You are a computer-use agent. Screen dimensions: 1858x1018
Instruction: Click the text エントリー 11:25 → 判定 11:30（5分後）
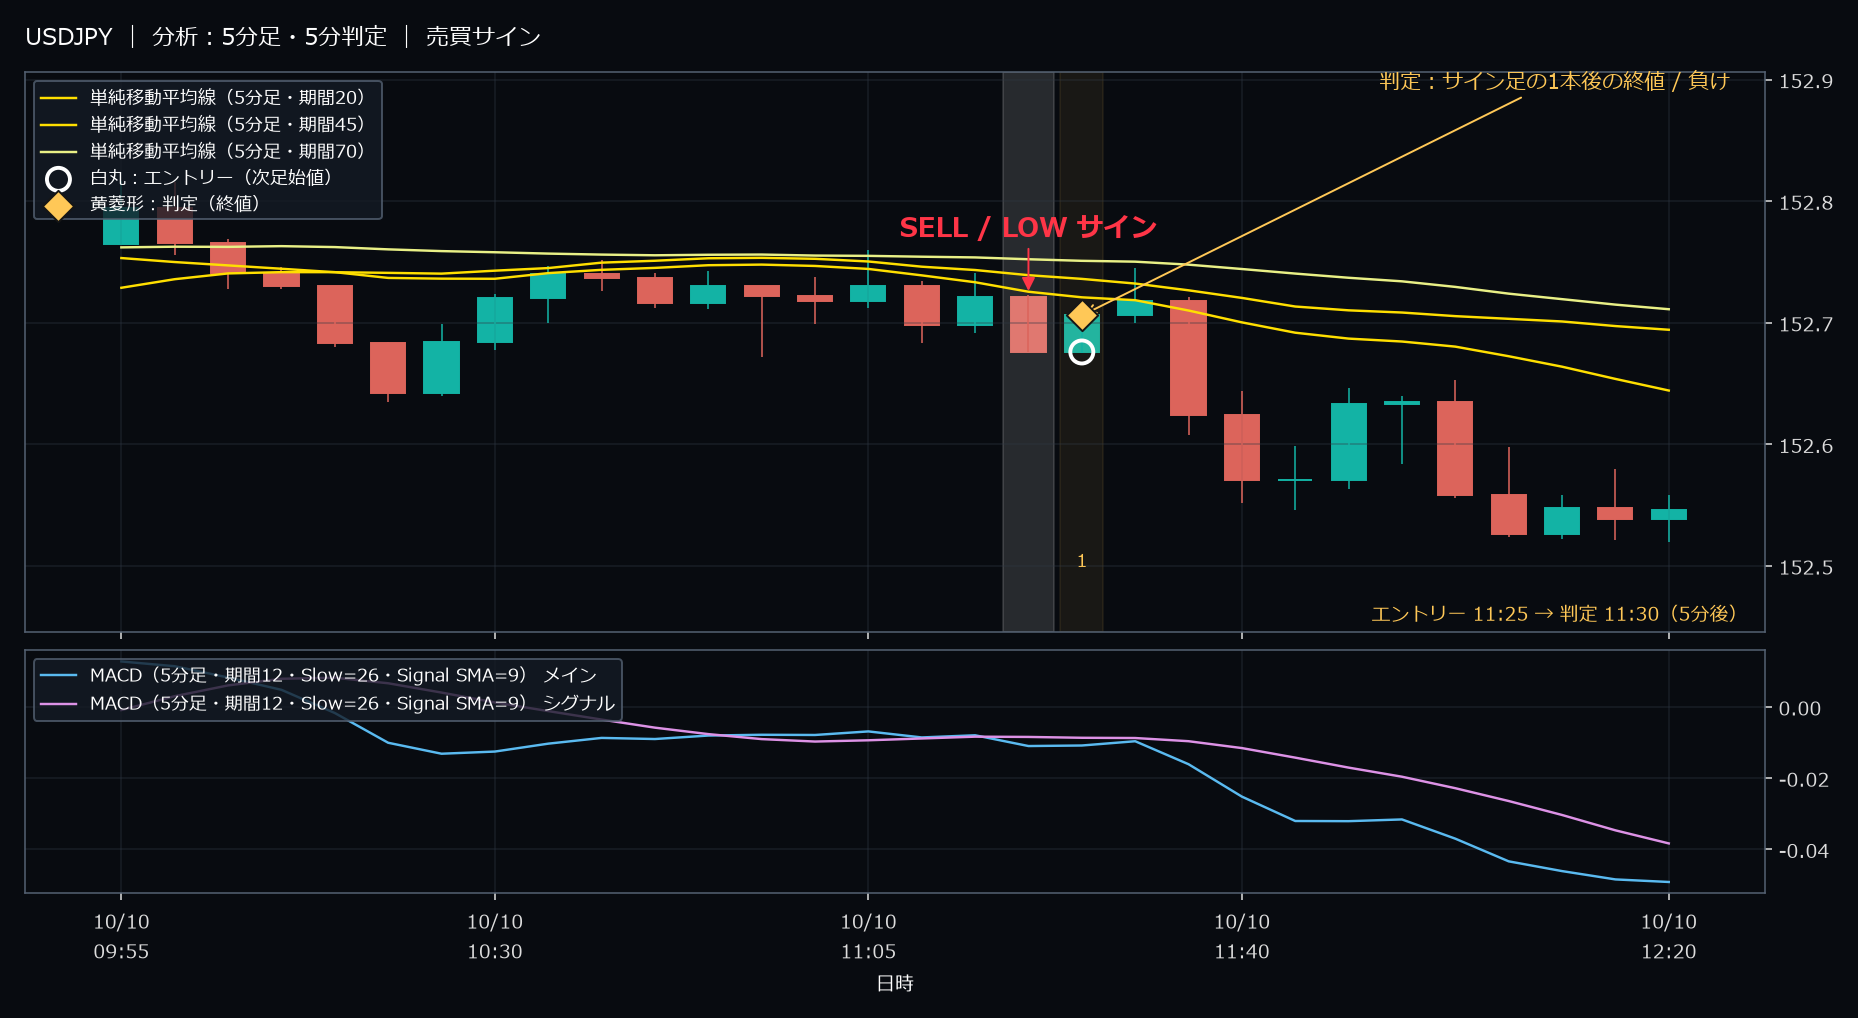1555,614
